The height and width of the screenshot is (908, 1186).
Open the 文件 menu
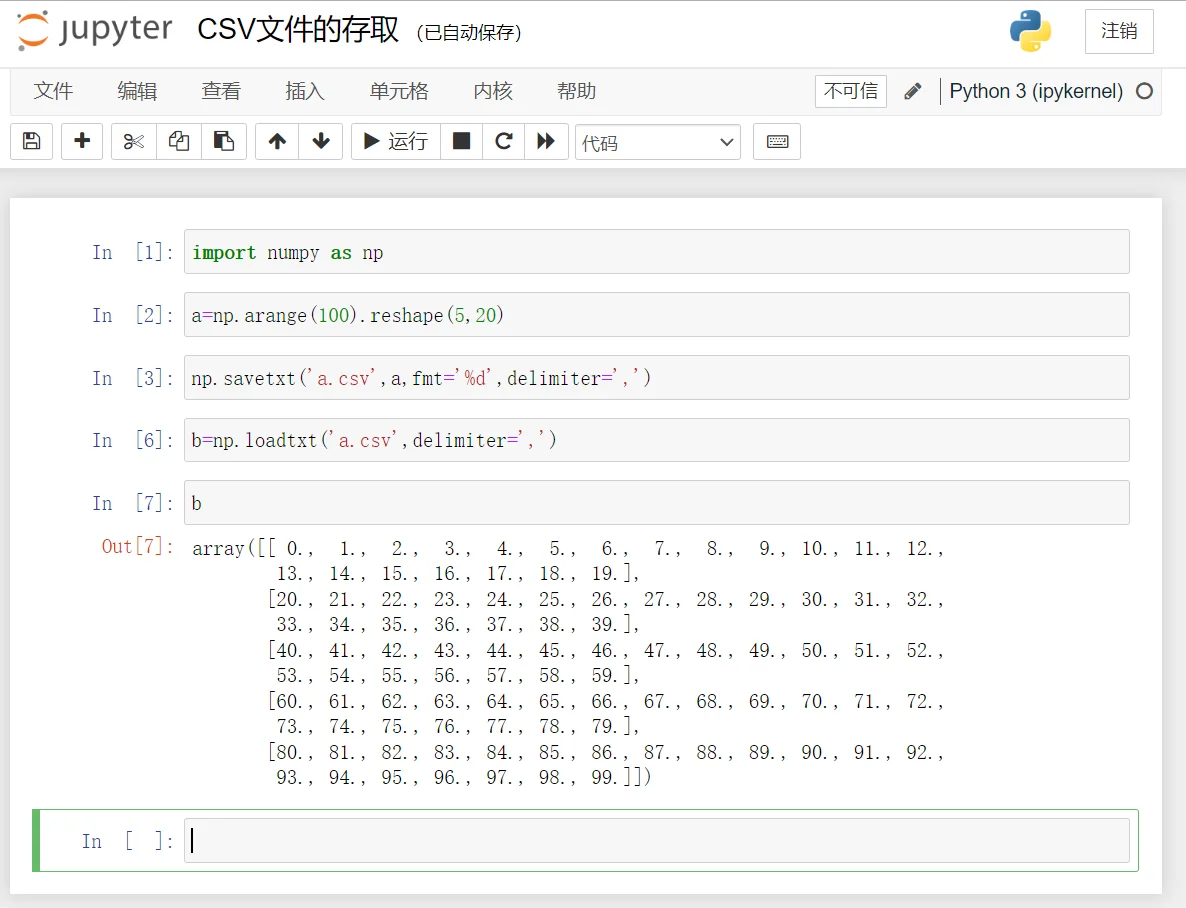point(53,91)
